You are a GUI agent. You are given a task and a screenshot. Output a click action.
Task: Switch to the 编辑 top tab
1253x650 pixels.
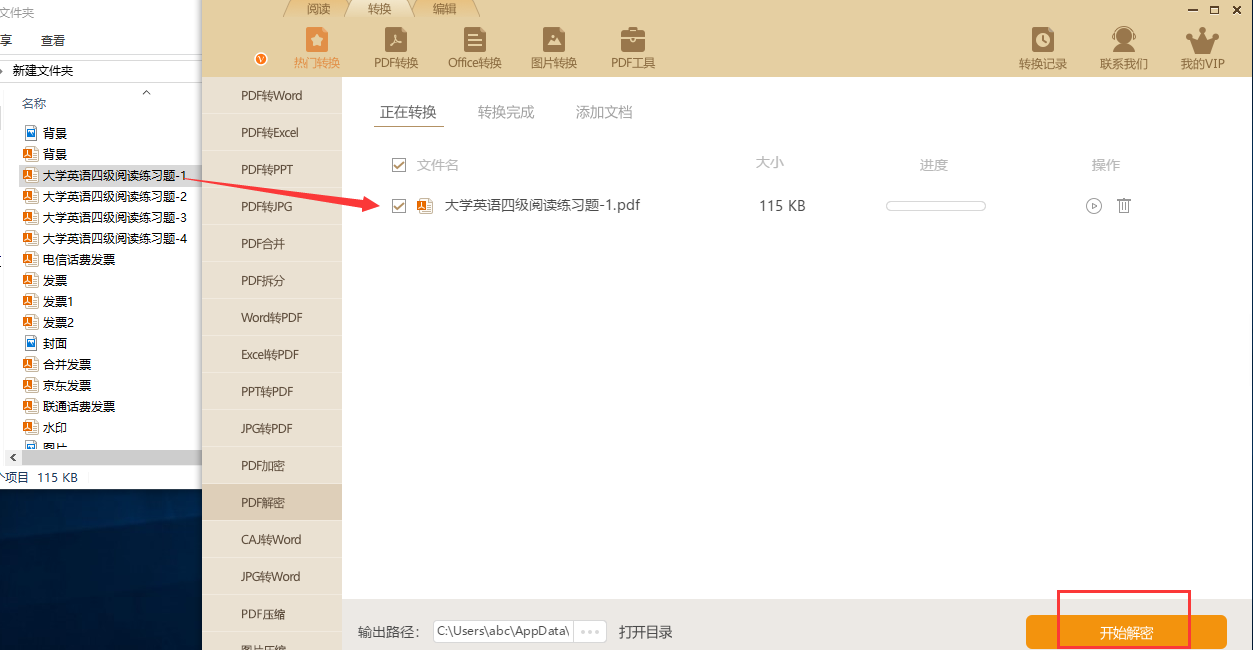[x=444, y=9]
